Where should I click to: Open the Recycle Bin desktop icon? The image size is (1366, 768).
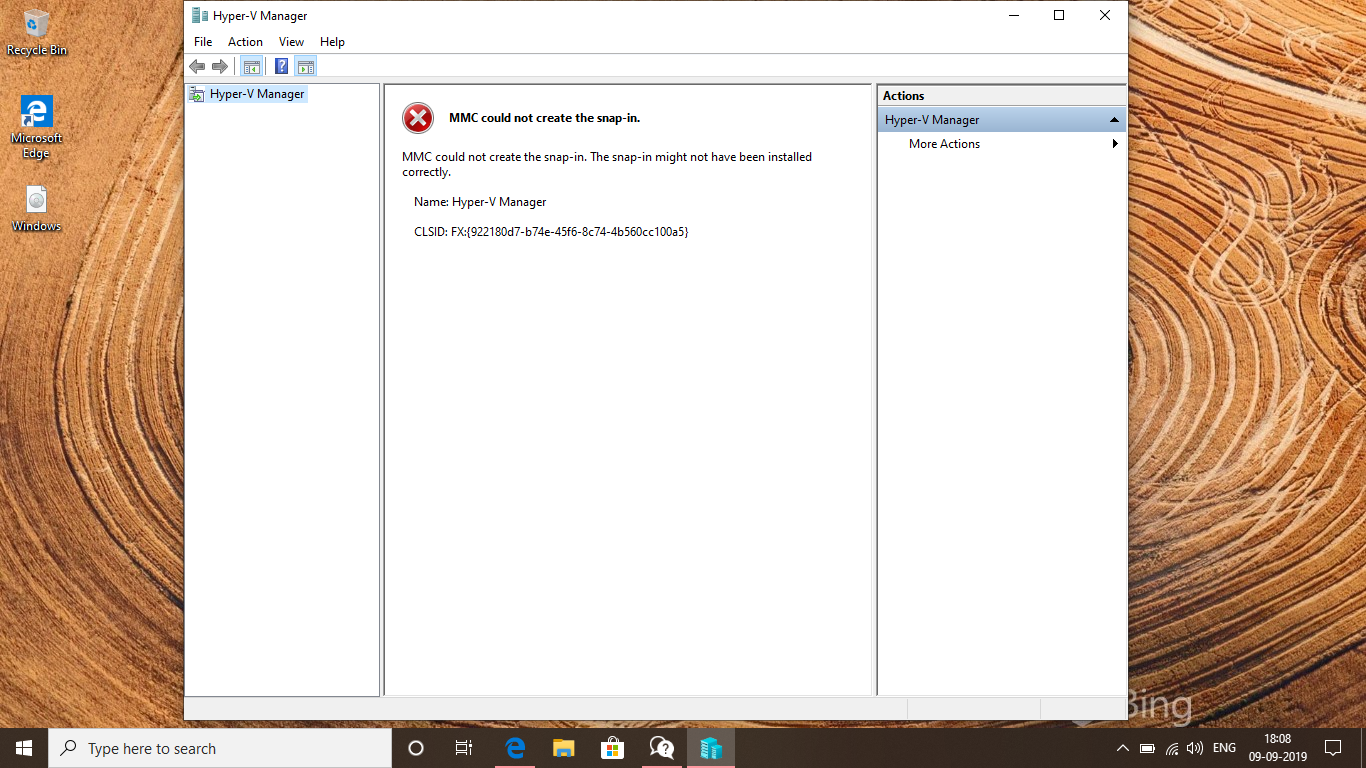click(37, 32)
